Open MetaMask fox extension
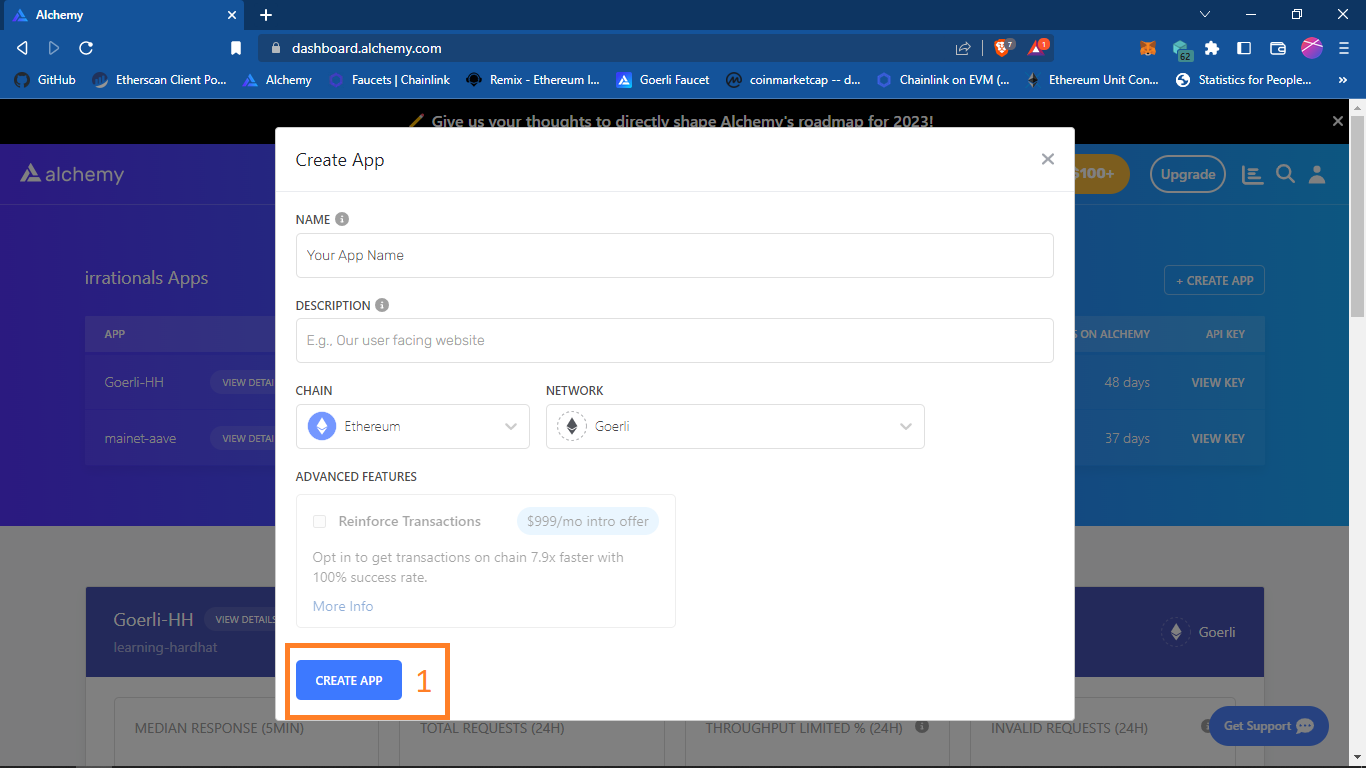 pyautogui.click(x=1148, y=48)
